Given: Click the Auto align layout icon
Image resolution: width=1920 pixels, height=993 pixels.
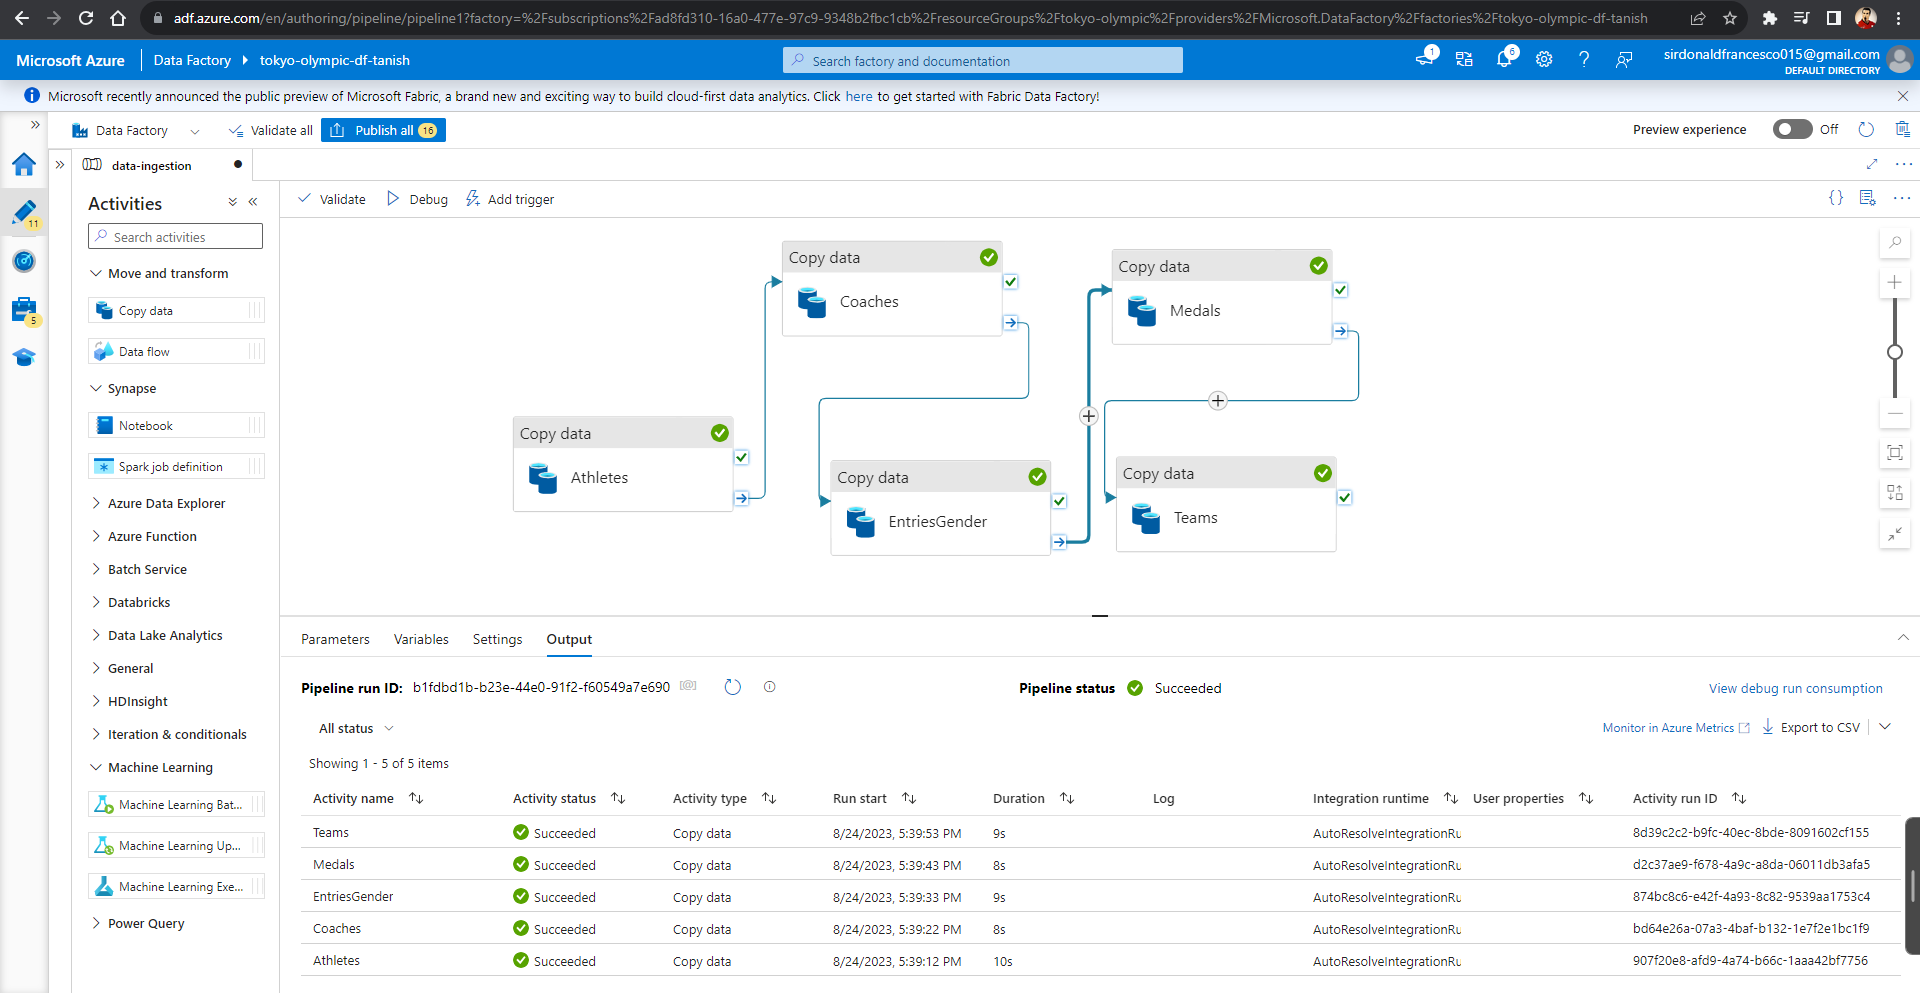Looking at the screenshot, I should (1895, 493).
